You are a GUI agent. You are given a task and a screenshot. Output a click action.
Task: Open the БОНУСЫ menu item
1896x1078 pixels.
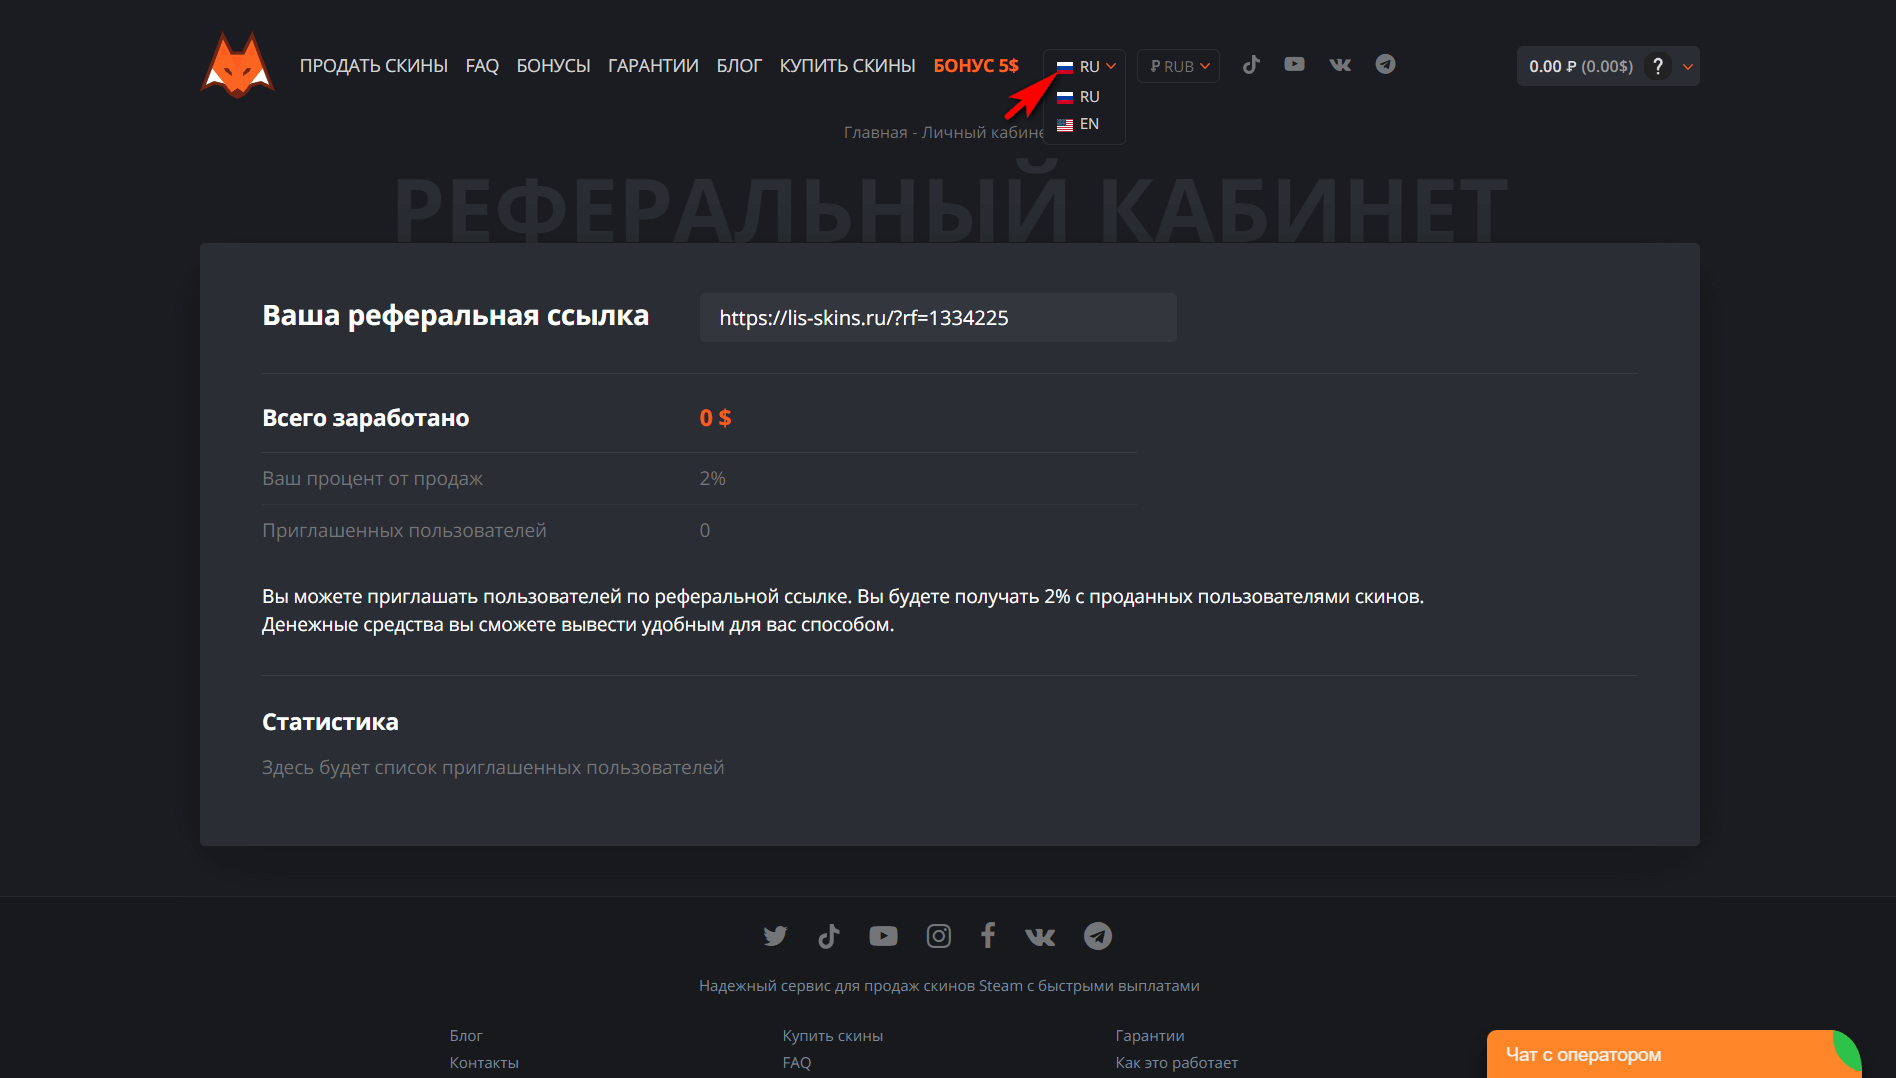tap(553, 66)
